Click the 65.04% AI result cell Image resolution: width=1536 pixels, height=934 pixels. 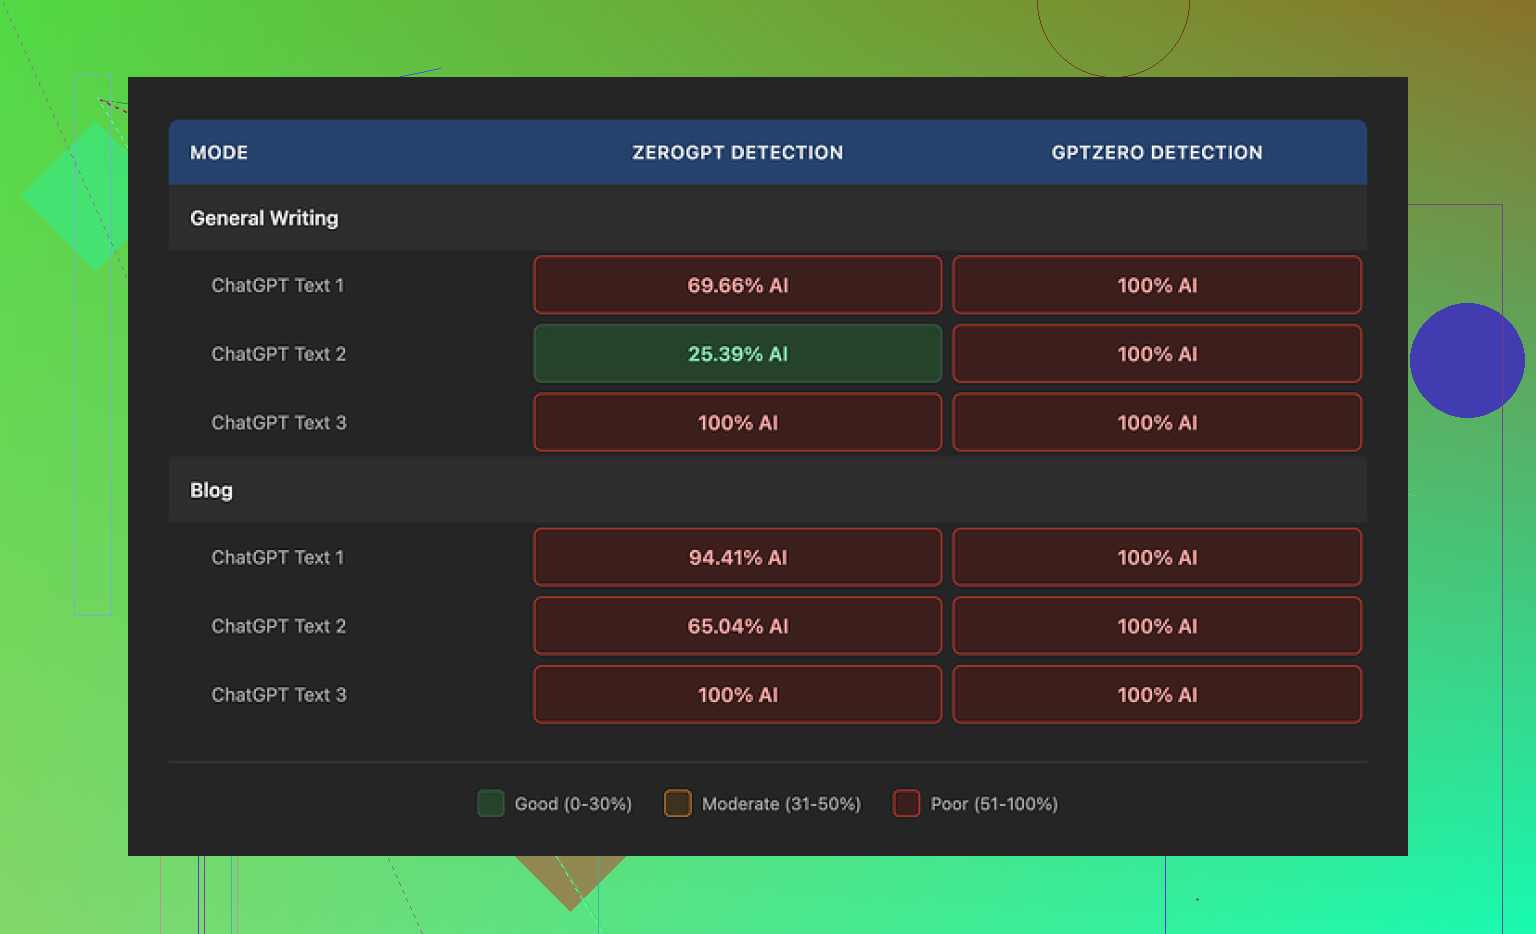(x=737, y=626)
